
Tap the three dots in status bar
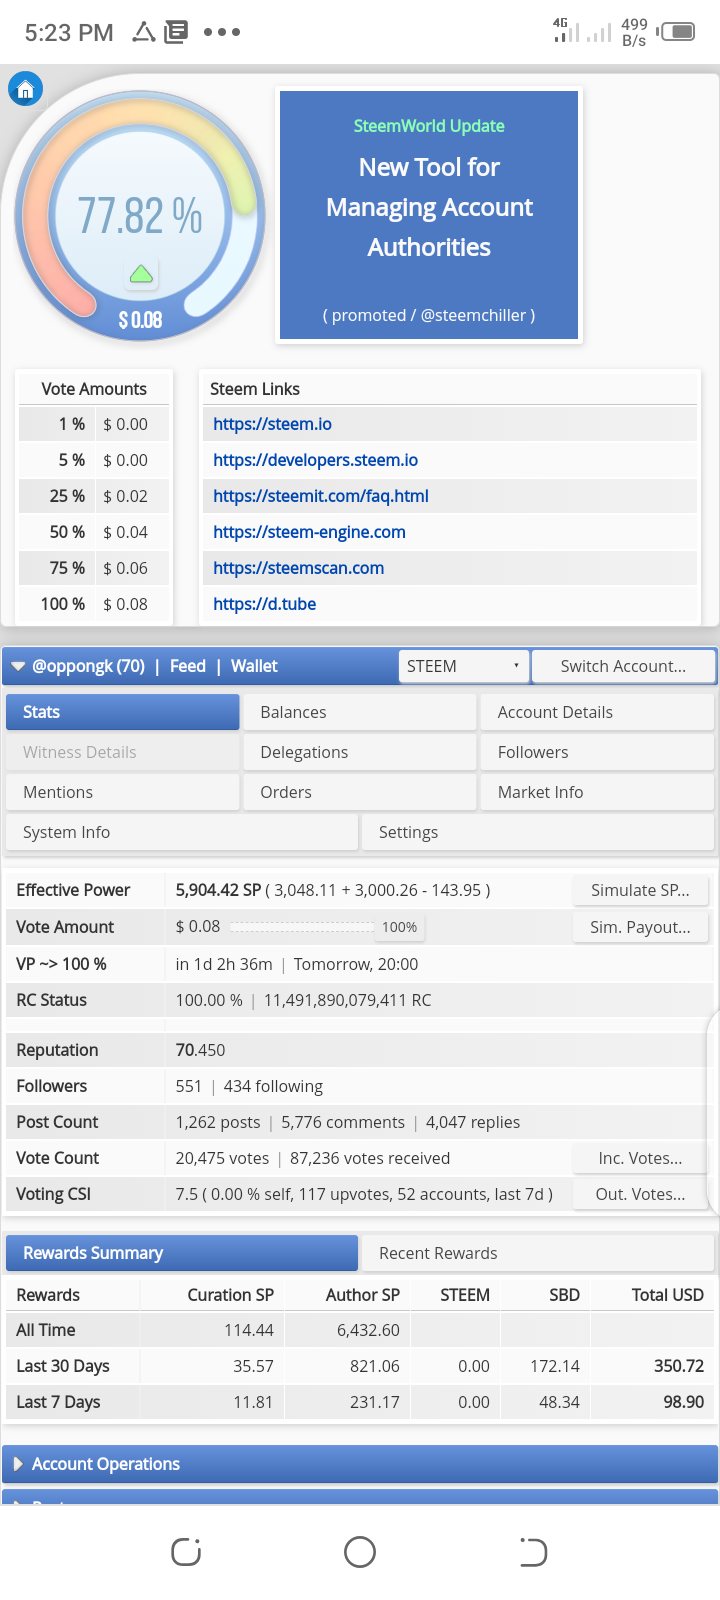pyautogui.click(x=221, y=32)
